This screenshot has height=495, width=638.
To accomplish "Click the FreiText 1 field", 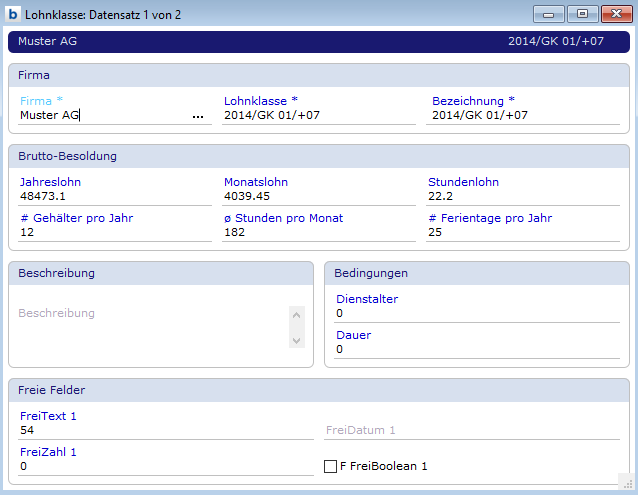I will [x=165, y=430].
